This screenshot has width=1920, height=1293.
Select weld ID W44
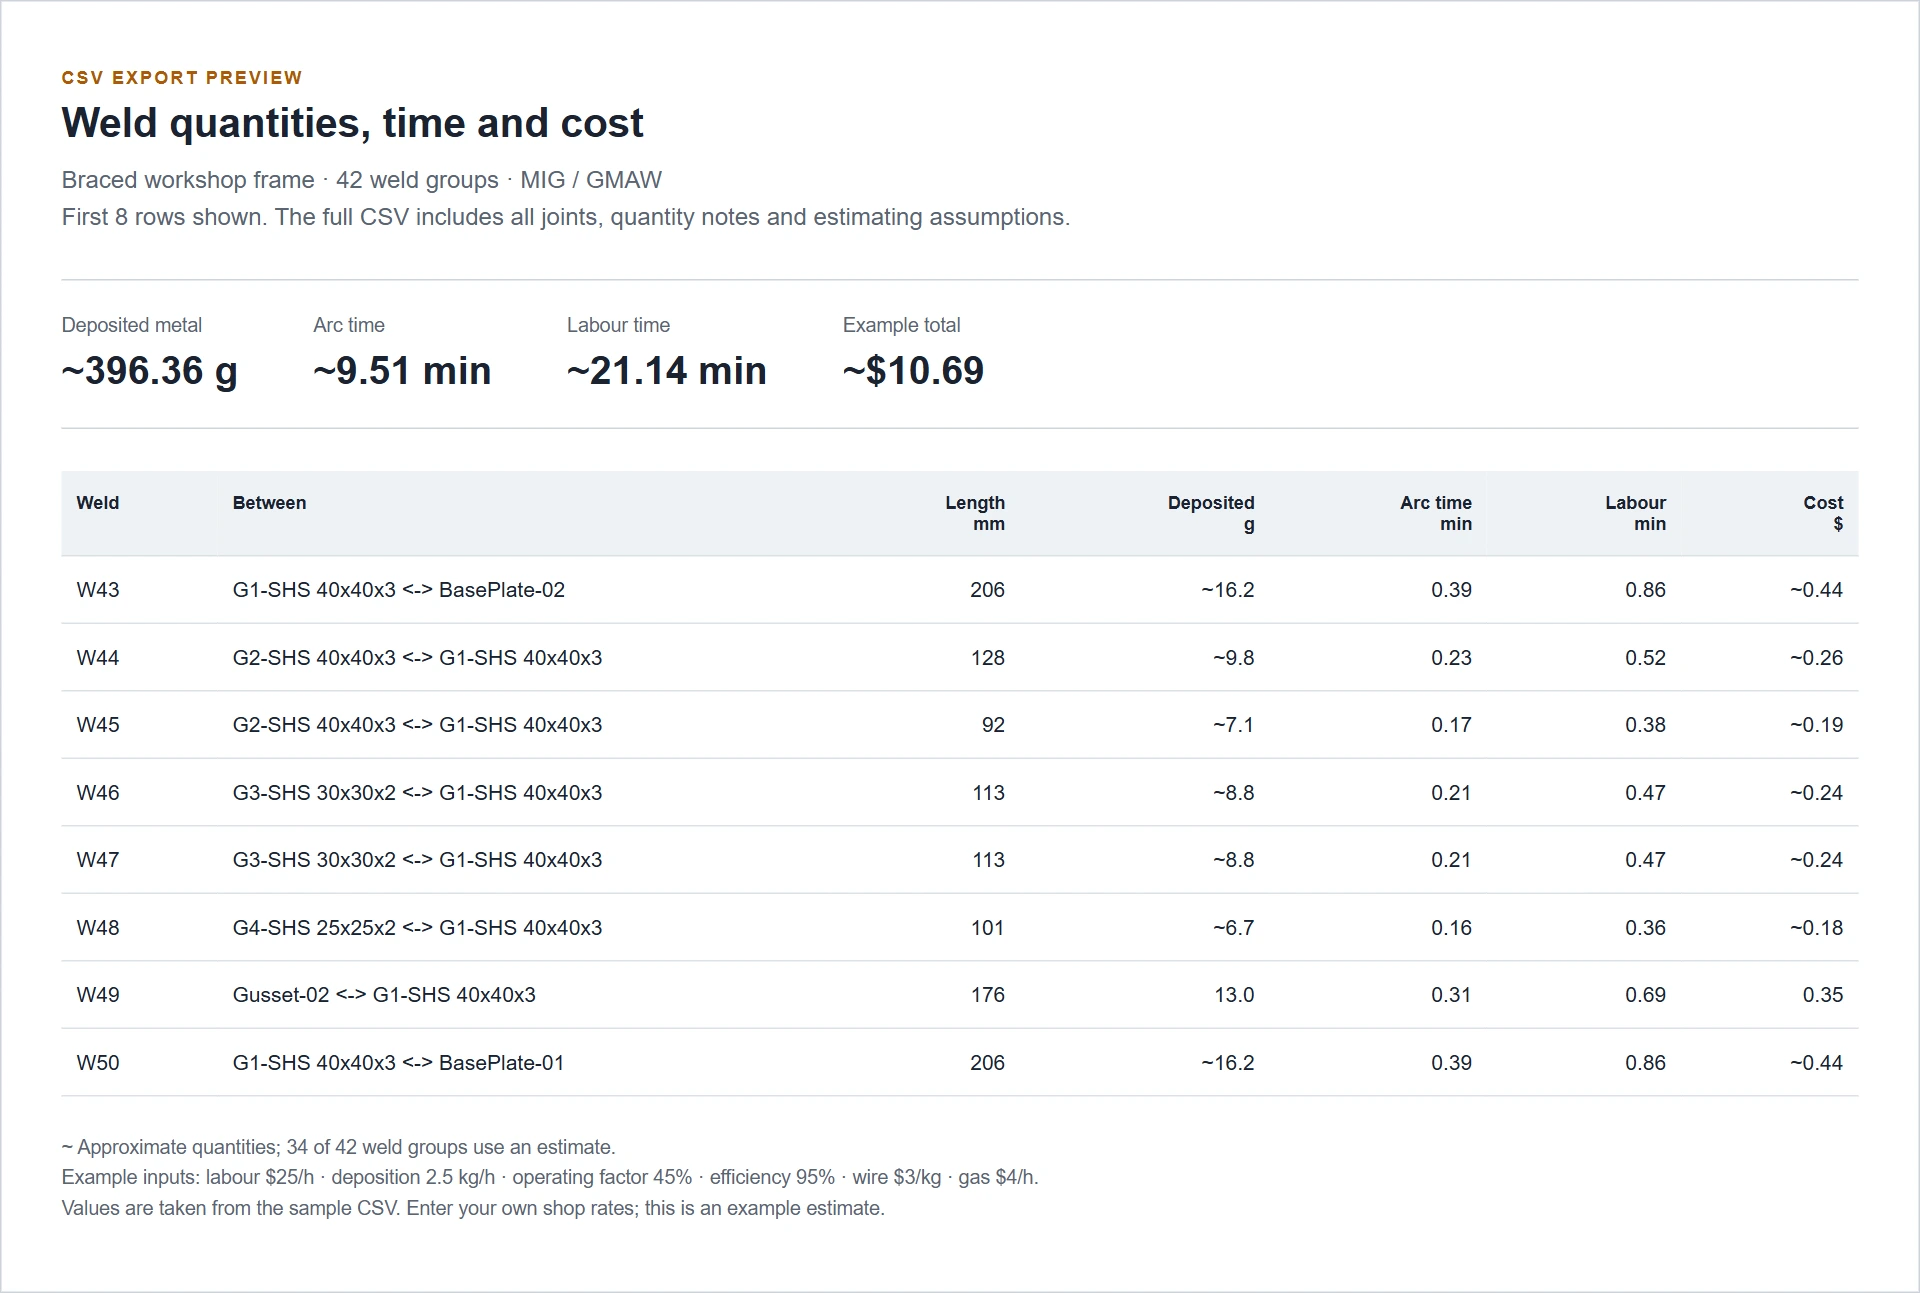98,658
